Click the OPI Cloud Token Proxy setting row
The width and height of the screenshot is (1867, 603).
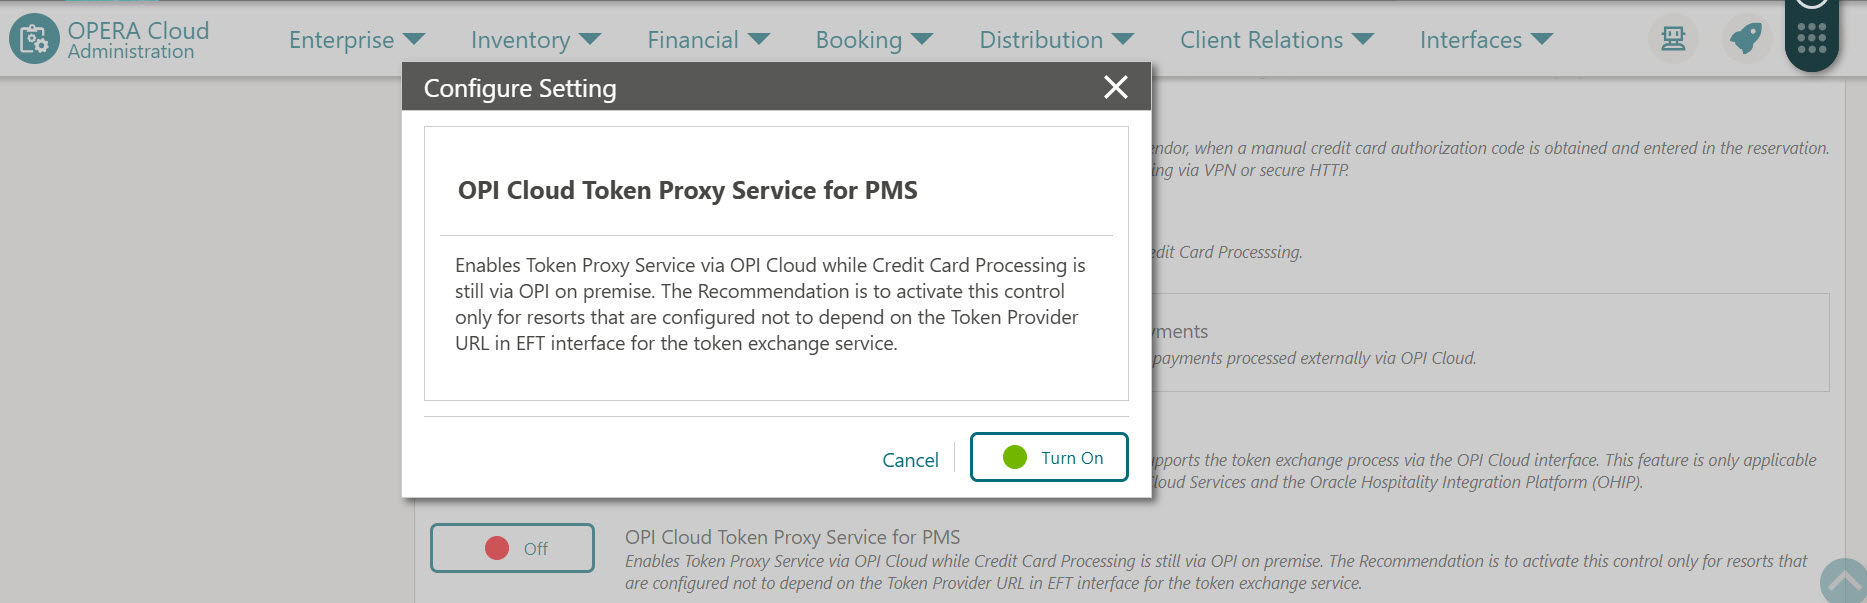click(x=791, y=537)
